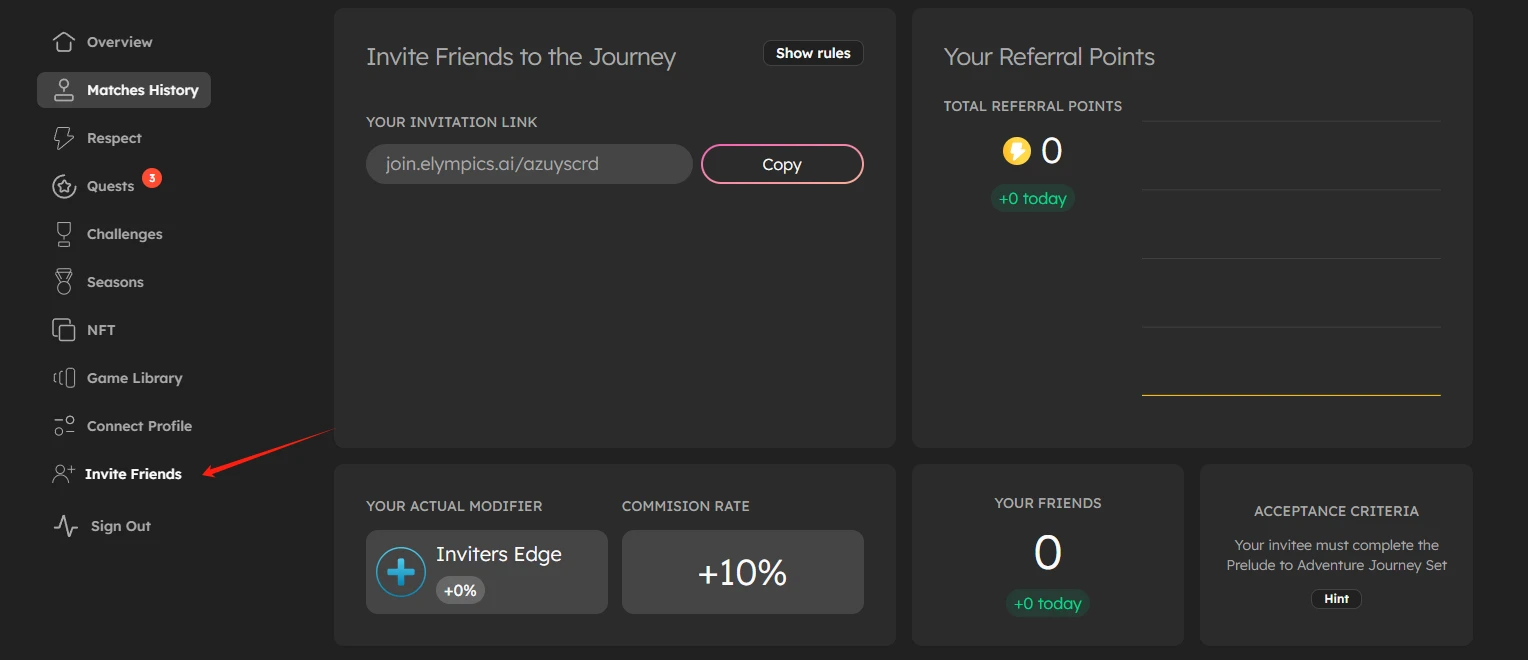Open Seasons using the medal icon
The width and height of the screenshot is (1528, 660).
(63, 281)
